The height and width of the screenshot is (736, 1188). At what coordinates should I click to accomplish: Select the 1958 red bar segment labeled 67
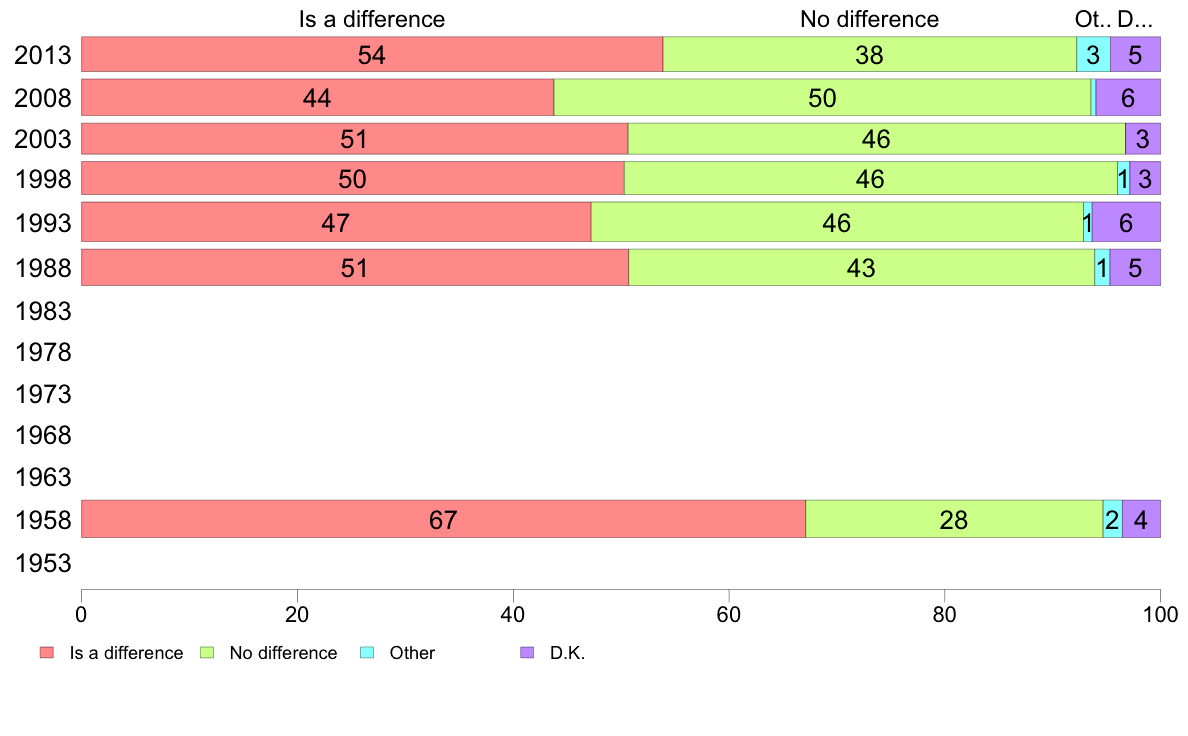(x=443, y=520)
